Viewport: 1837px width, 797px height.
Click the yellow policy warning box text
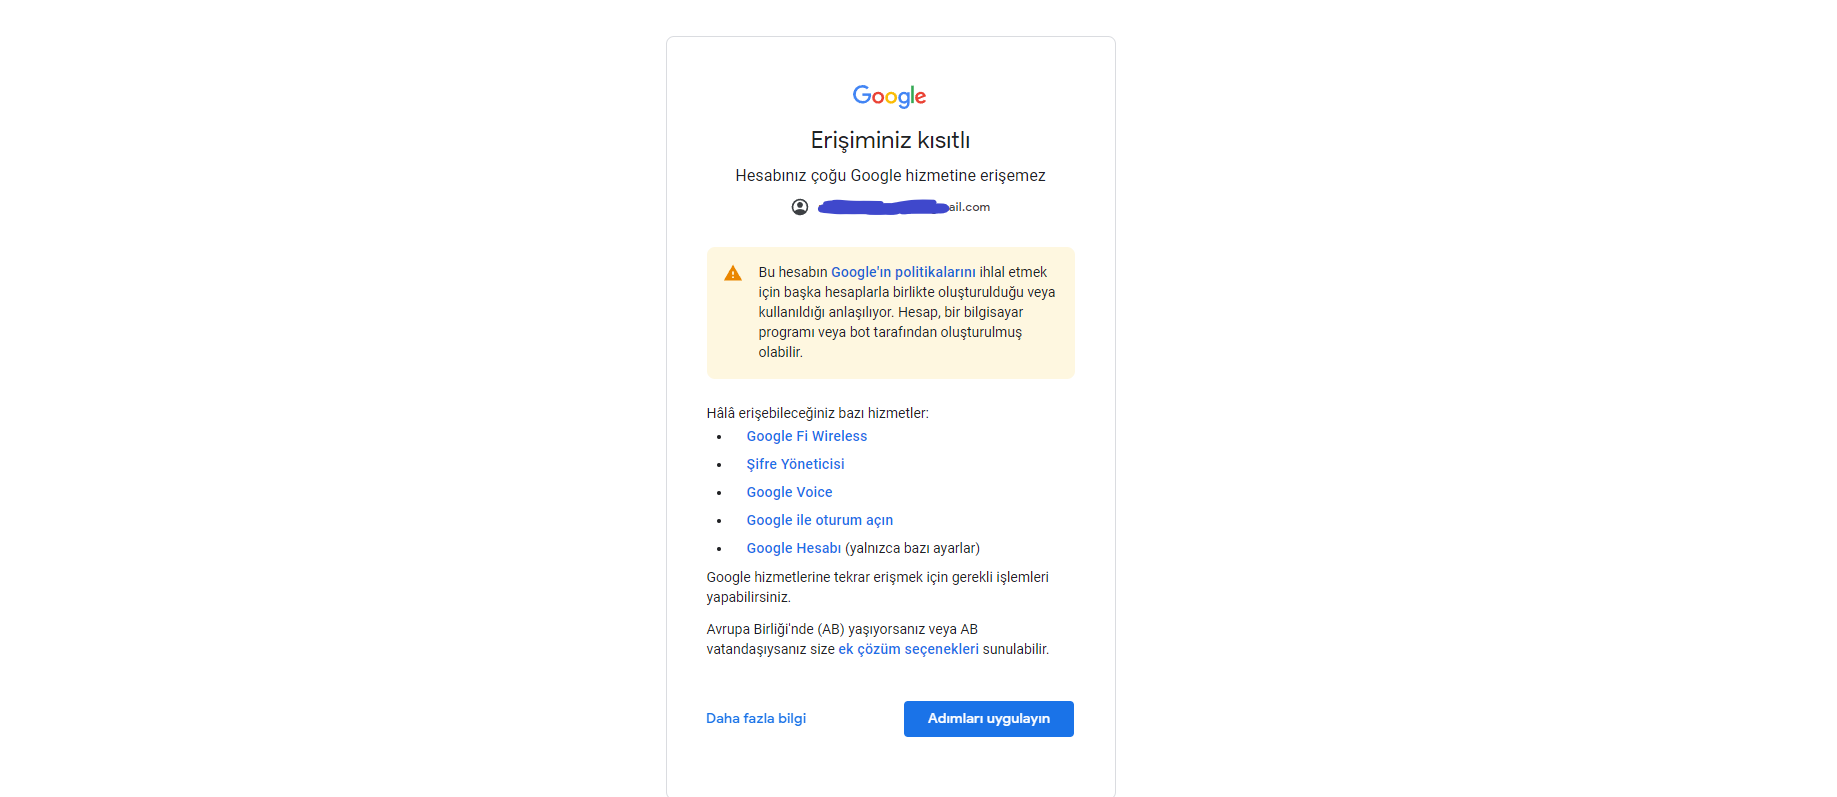(x=907, y=312)
